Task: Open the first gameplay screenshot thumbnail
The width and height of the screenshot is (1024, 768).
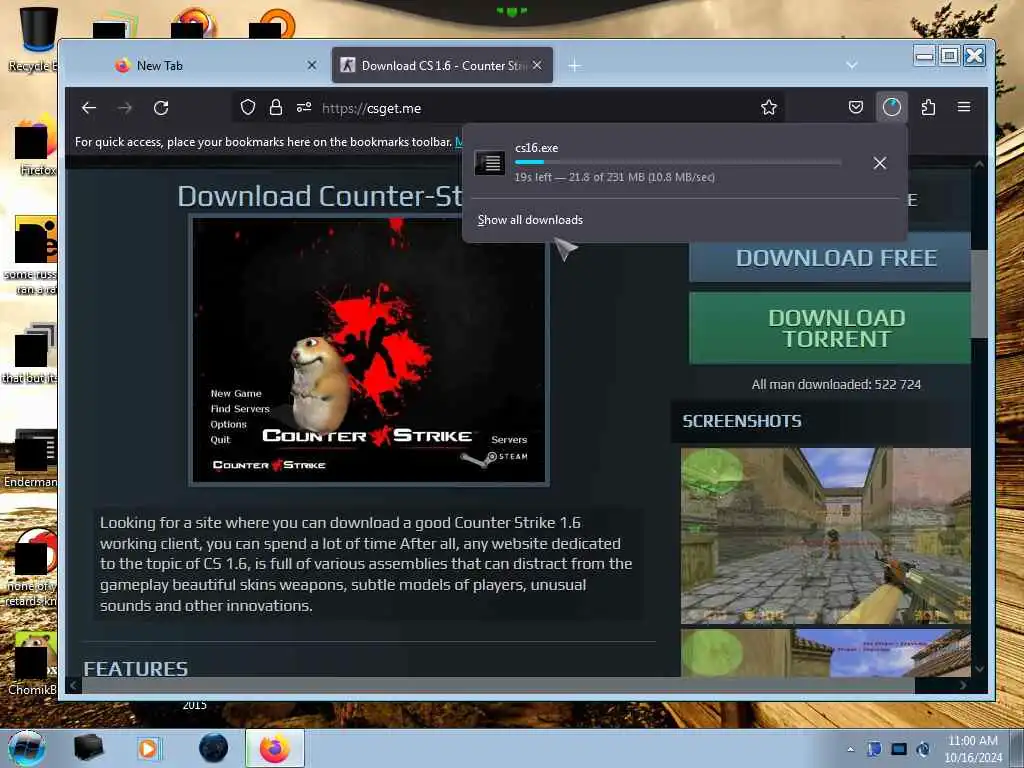Action: point(825,536)
